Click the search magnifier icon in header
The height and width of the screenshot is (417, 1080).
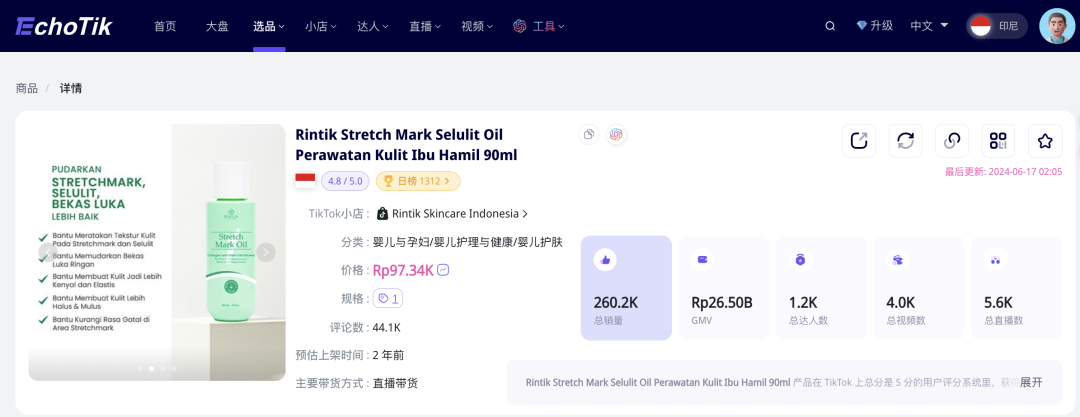click(x=830, y=26)
